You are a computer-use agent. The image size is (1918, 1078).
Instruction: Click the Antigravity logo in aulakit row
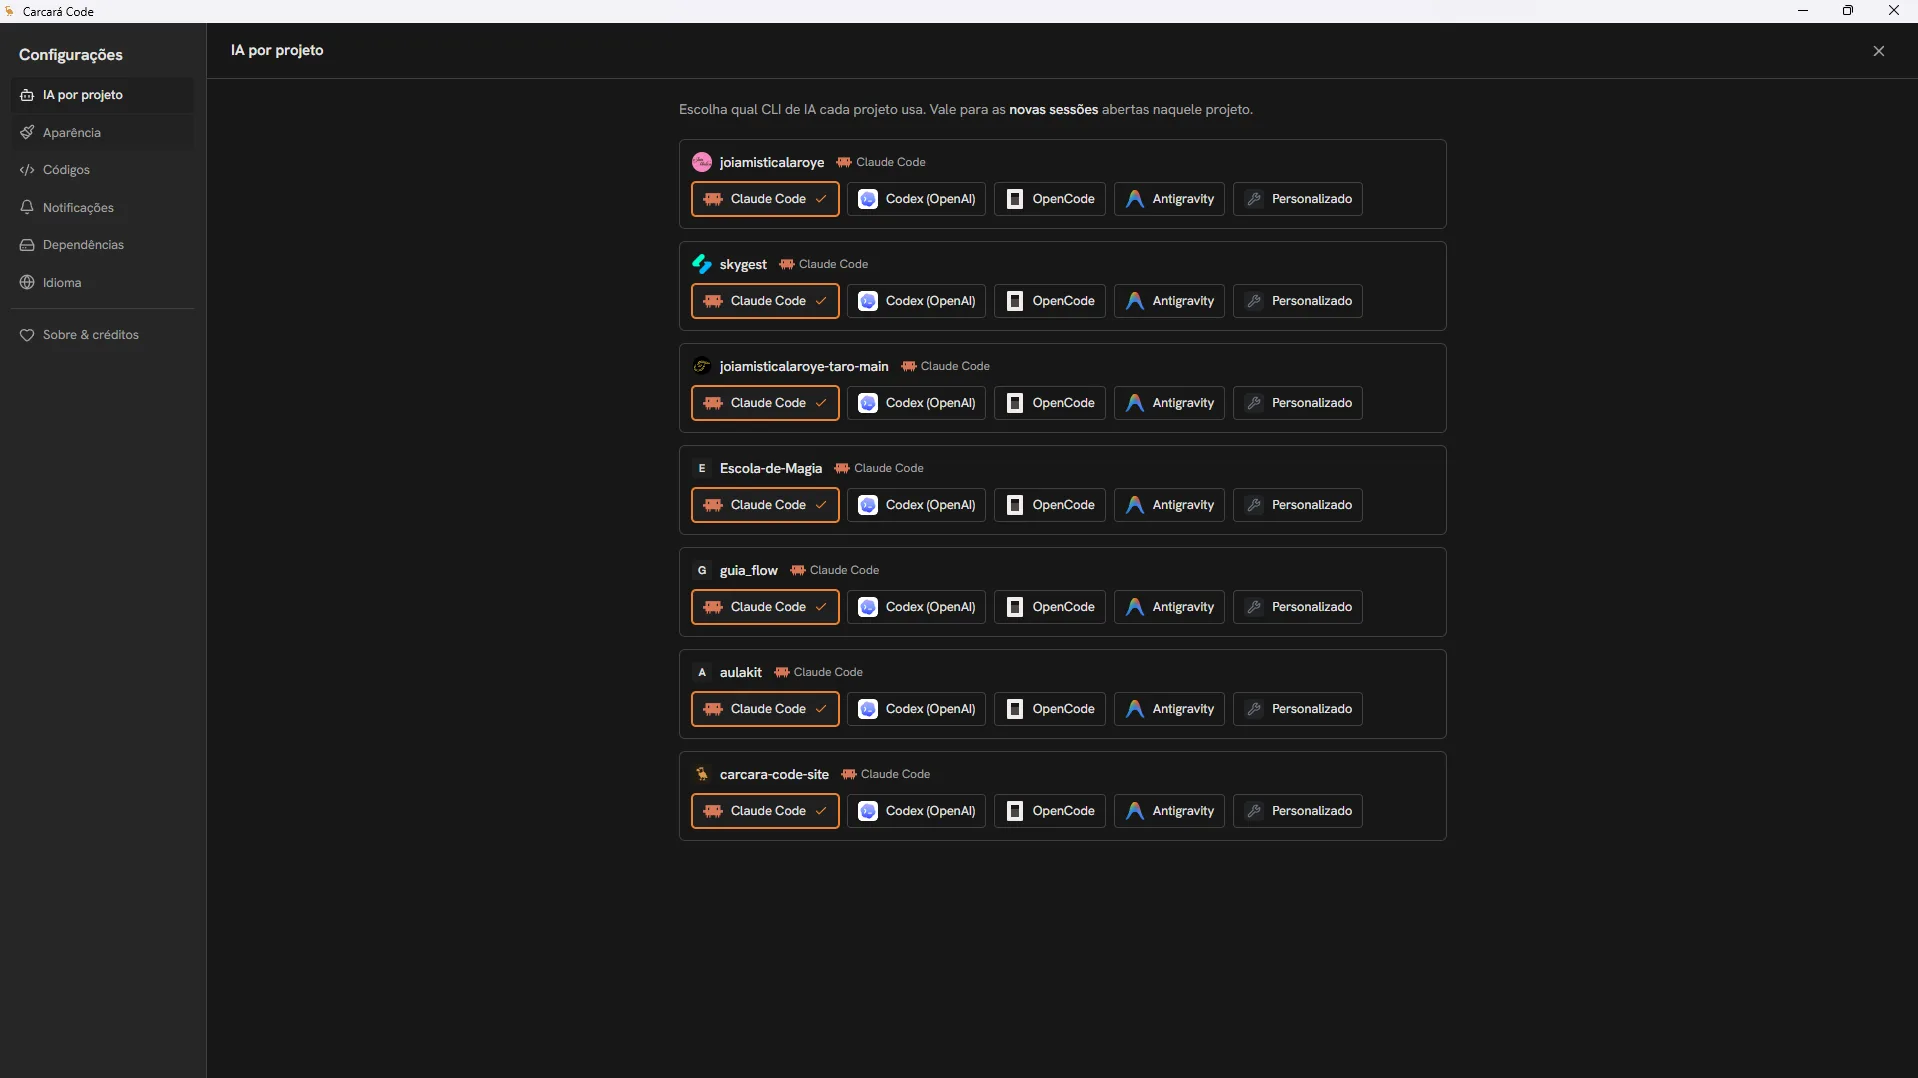(1134, 709)
